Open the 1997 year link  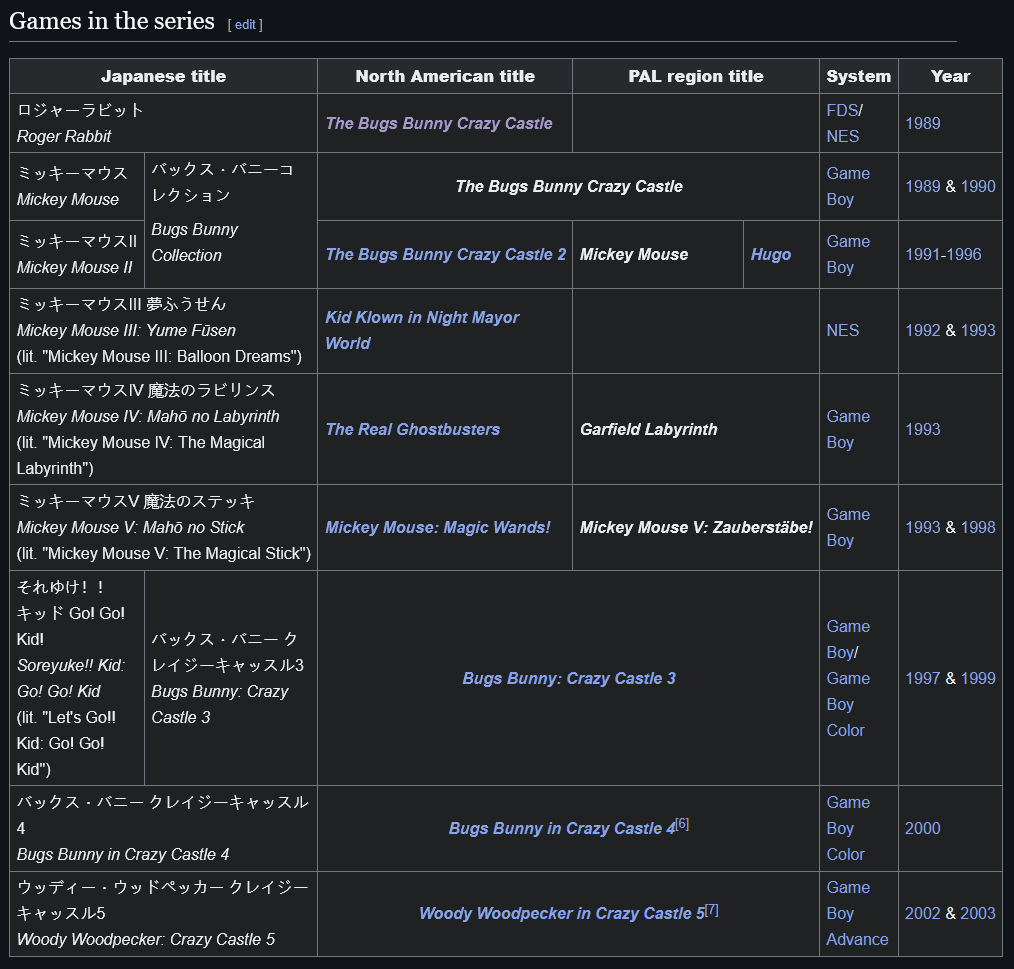[923, 678]
